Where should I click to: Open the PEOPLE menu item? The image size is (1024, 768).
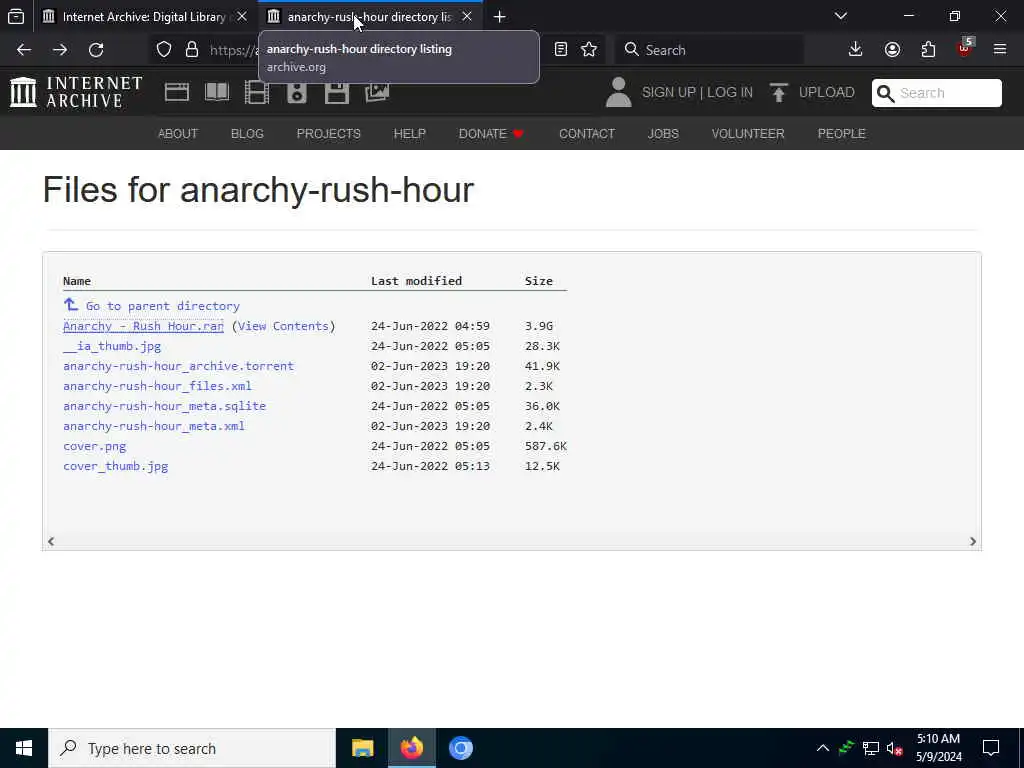[841, 133]
